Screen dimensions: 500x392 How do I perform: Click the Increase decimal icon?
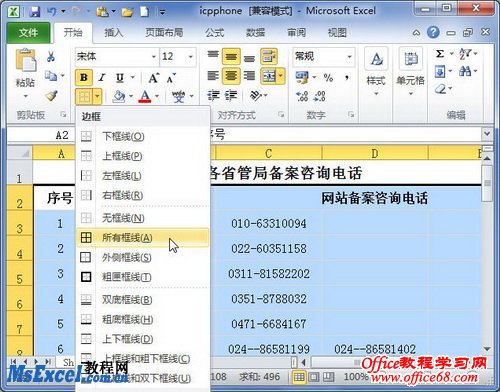pyautogui.click(x=302, y=96)
